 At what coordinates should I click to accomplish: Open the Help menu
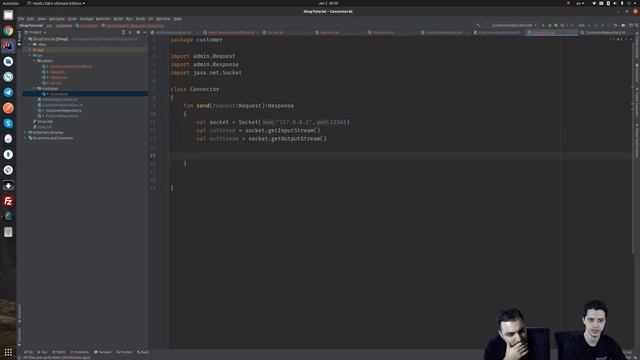pyautogui.click(x=177, y=19)
